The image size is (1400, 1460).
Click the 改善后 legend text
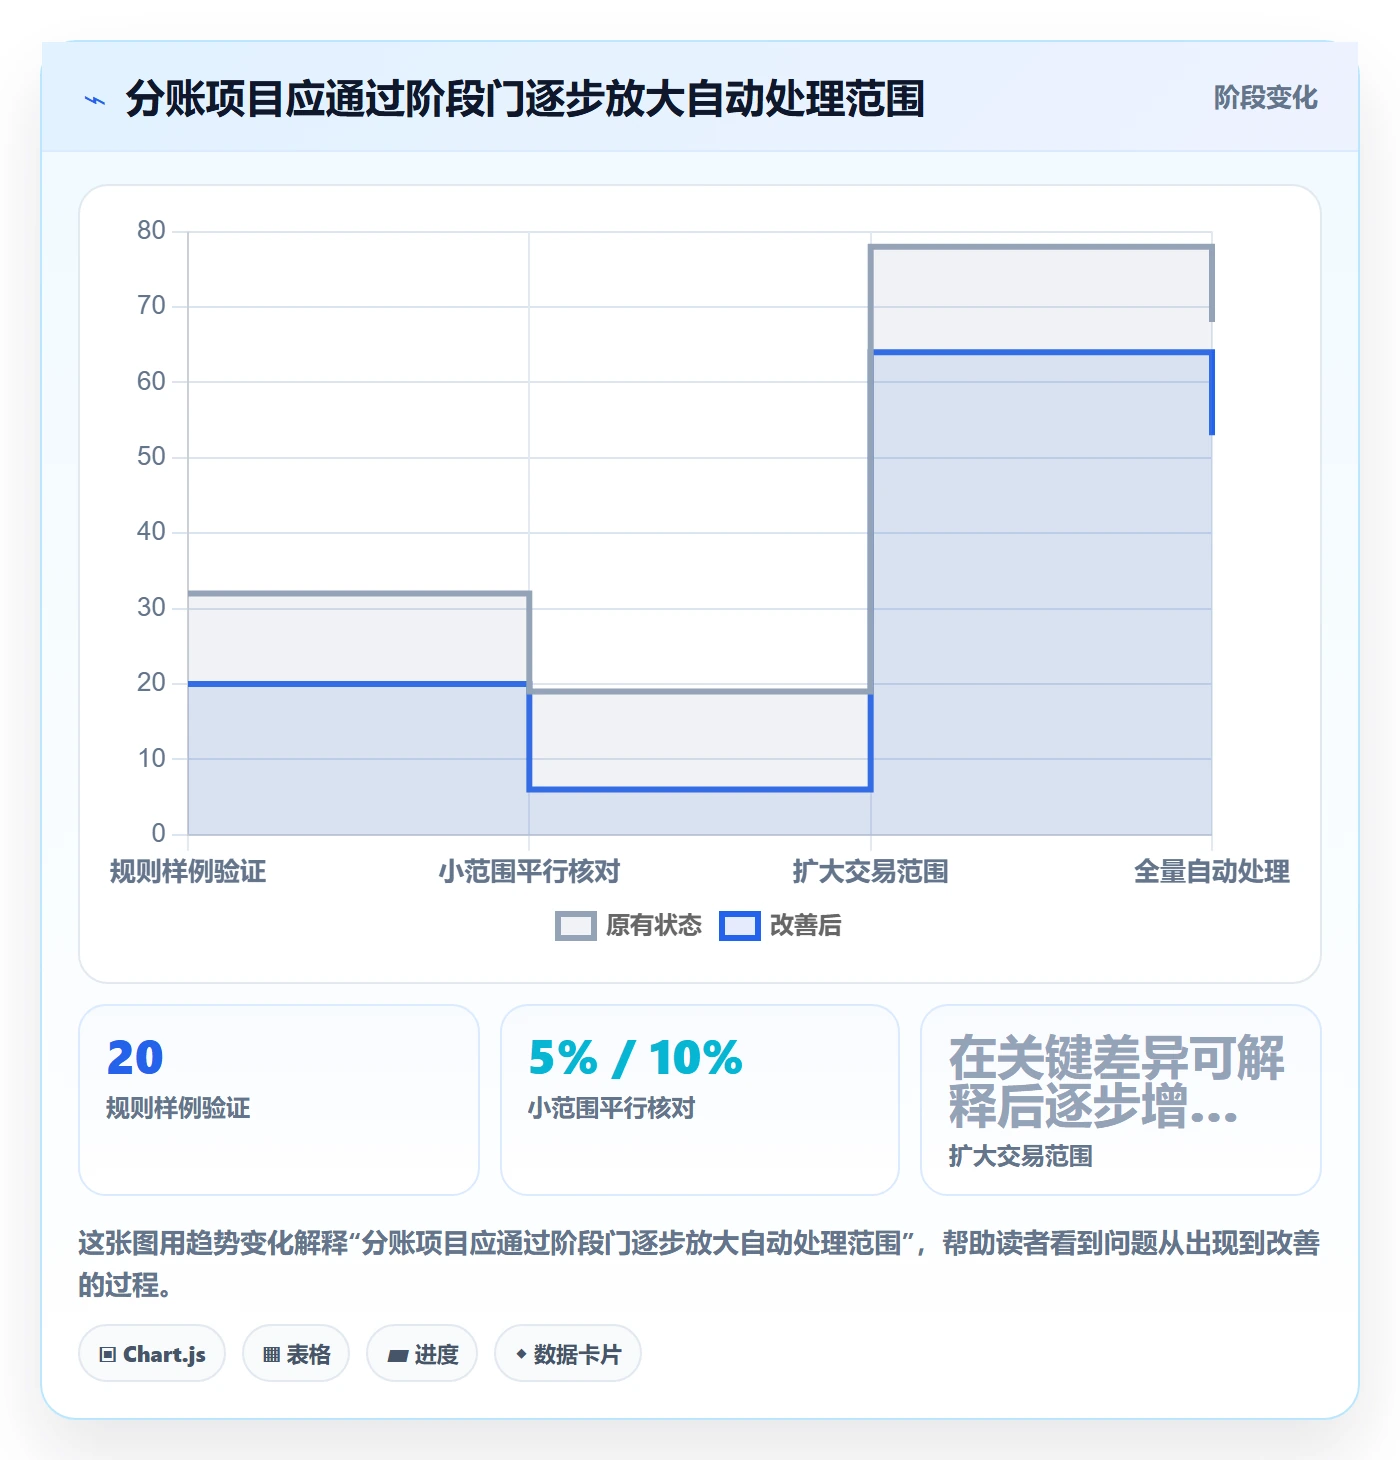click(x=806, y=926)
